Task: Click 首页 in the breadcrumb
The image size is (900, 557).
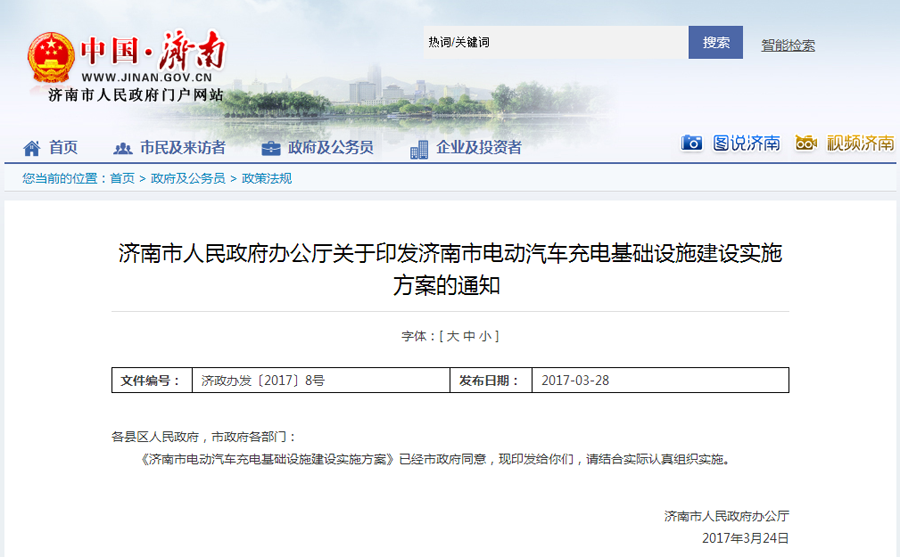Action: pos(122,179)
